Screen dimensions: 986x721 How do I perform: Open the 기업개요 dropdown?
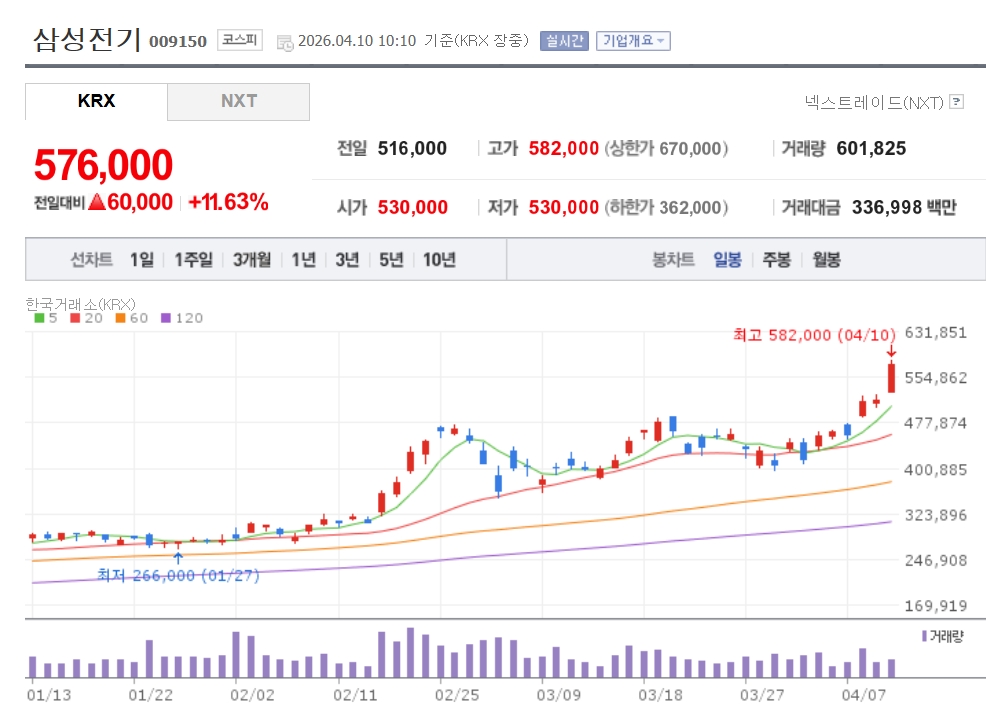(x=633, y=41)
